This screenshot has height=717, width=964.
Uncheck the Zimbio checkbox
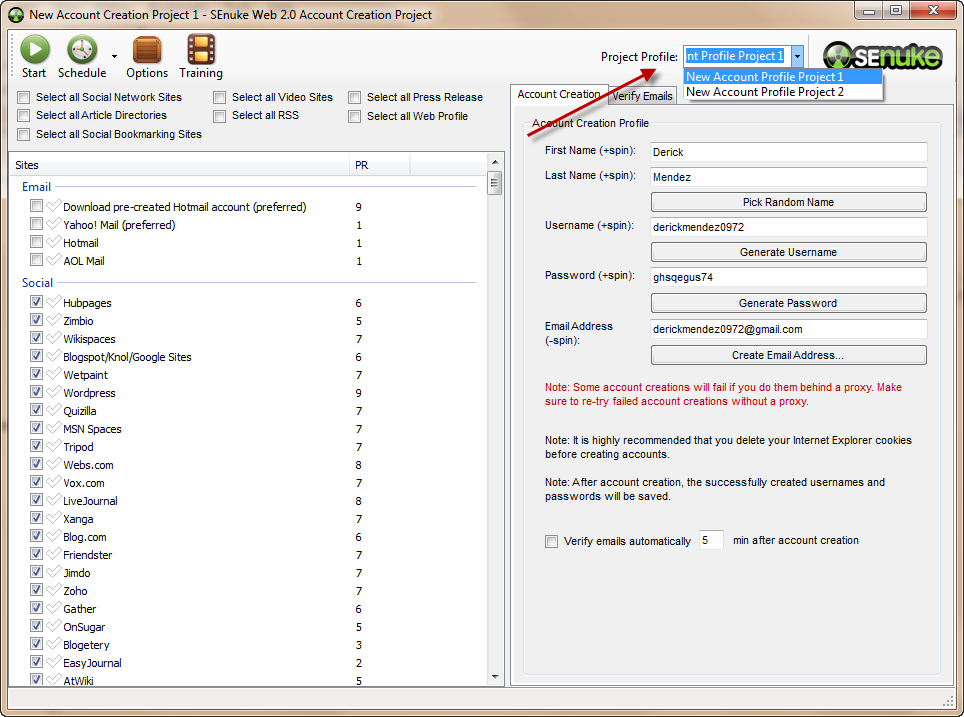coord(36,319)
